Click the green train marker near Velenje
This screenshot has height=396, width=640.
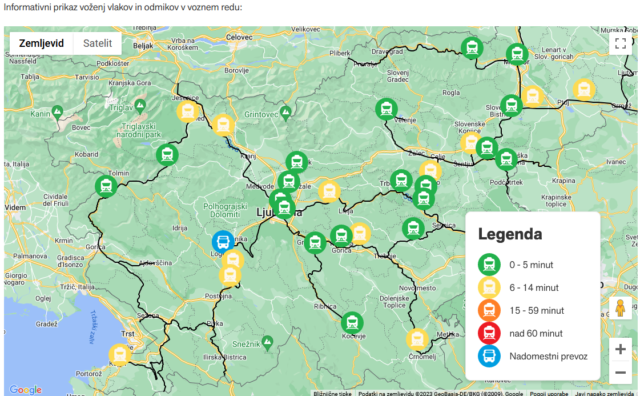(387, 109)
